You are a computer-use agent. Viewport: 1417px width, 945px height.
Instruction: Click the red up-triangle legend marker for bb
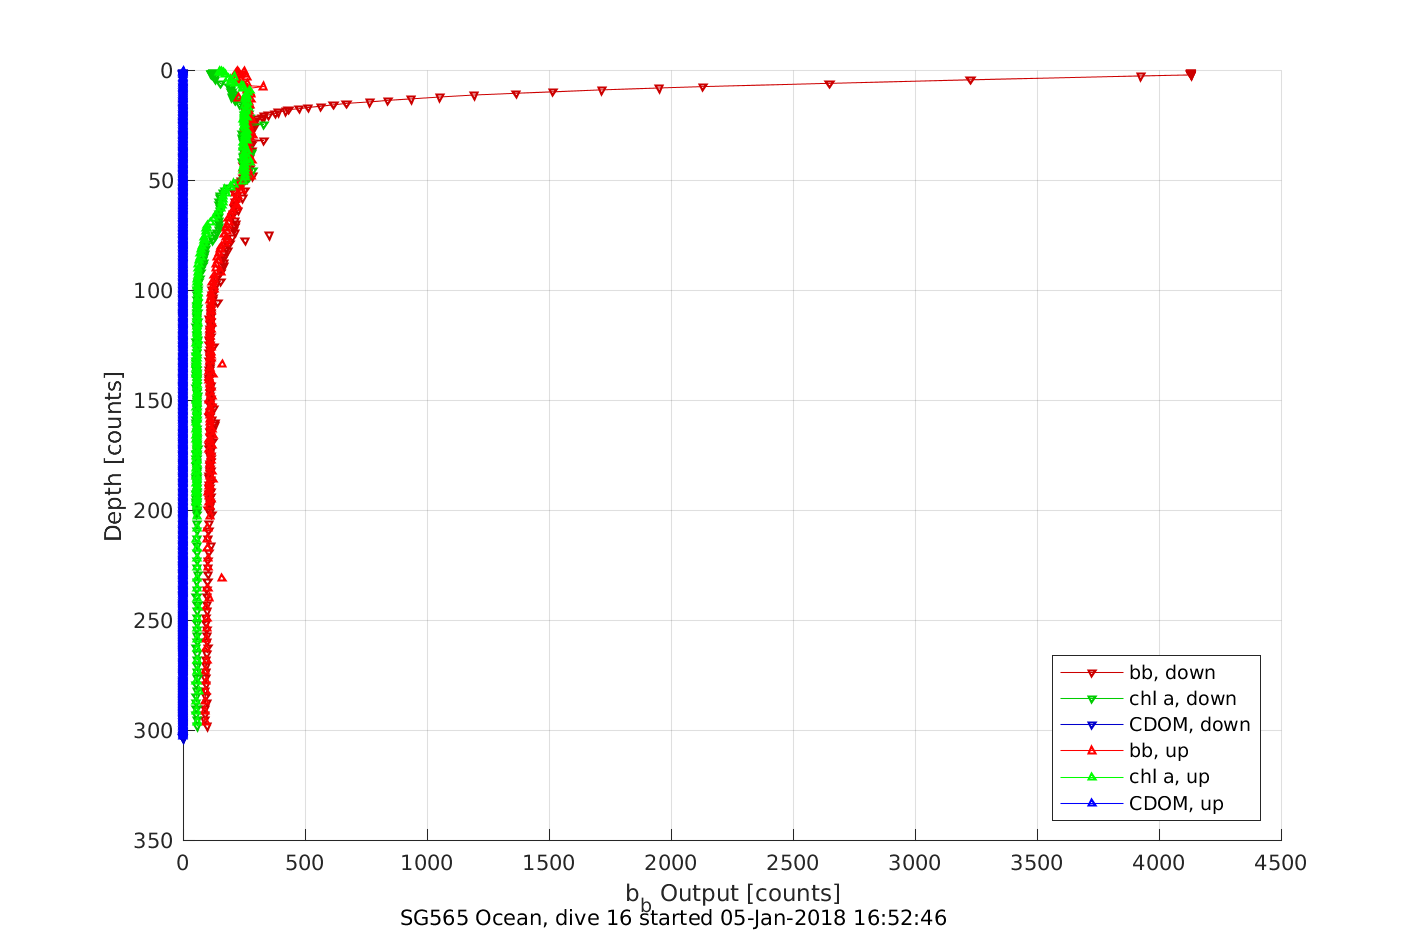[x=1092, y=750]
